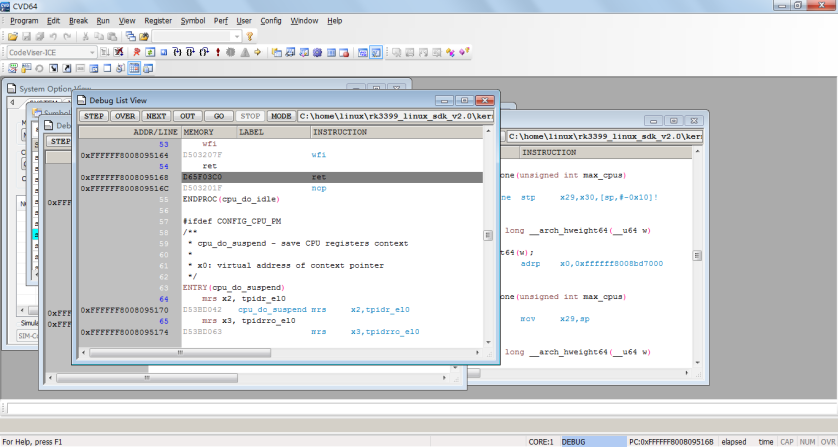
Task: Click the cascade windows icon in toolbar
Action: pos(130,36)
